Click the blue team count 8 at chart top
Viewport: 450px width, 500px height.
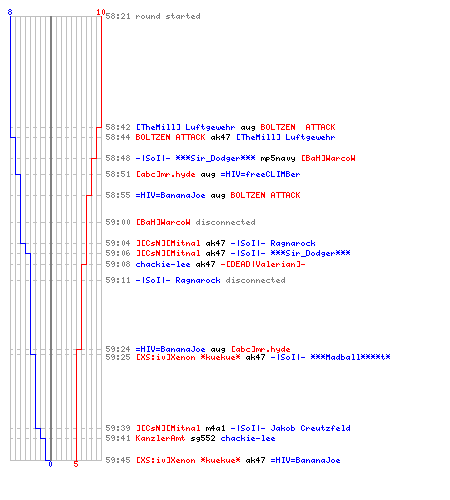(10, 12)
